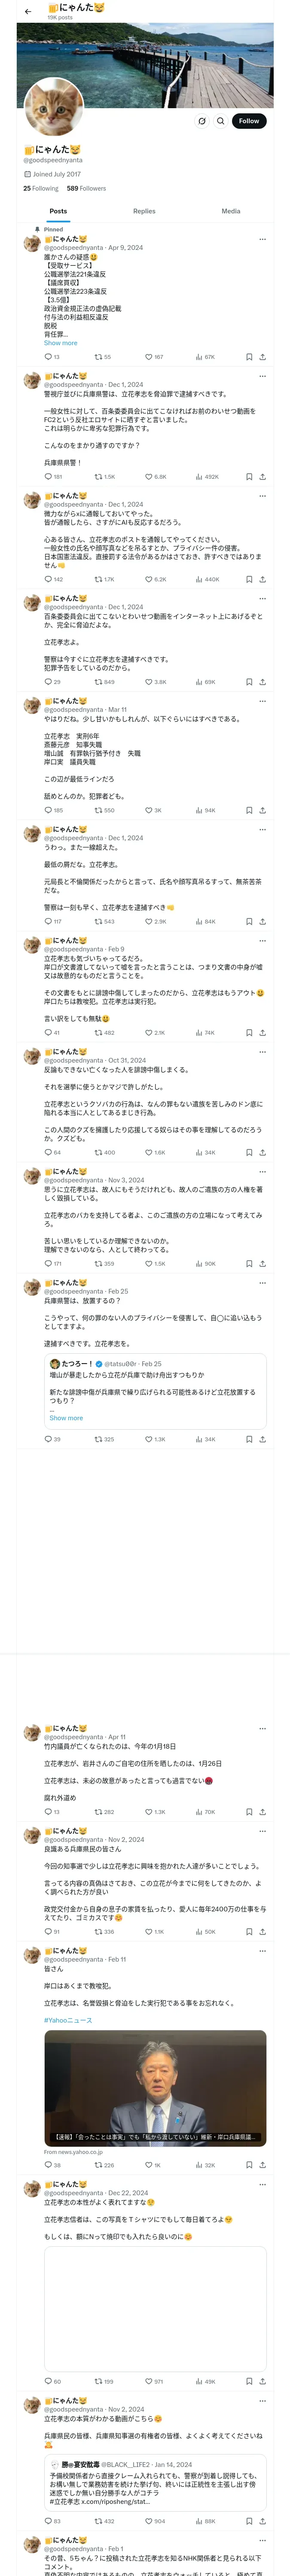290x2576 pixels.
Task: Reply to the pinned Apr 9, 2024 post
Action: coord(48,357)
